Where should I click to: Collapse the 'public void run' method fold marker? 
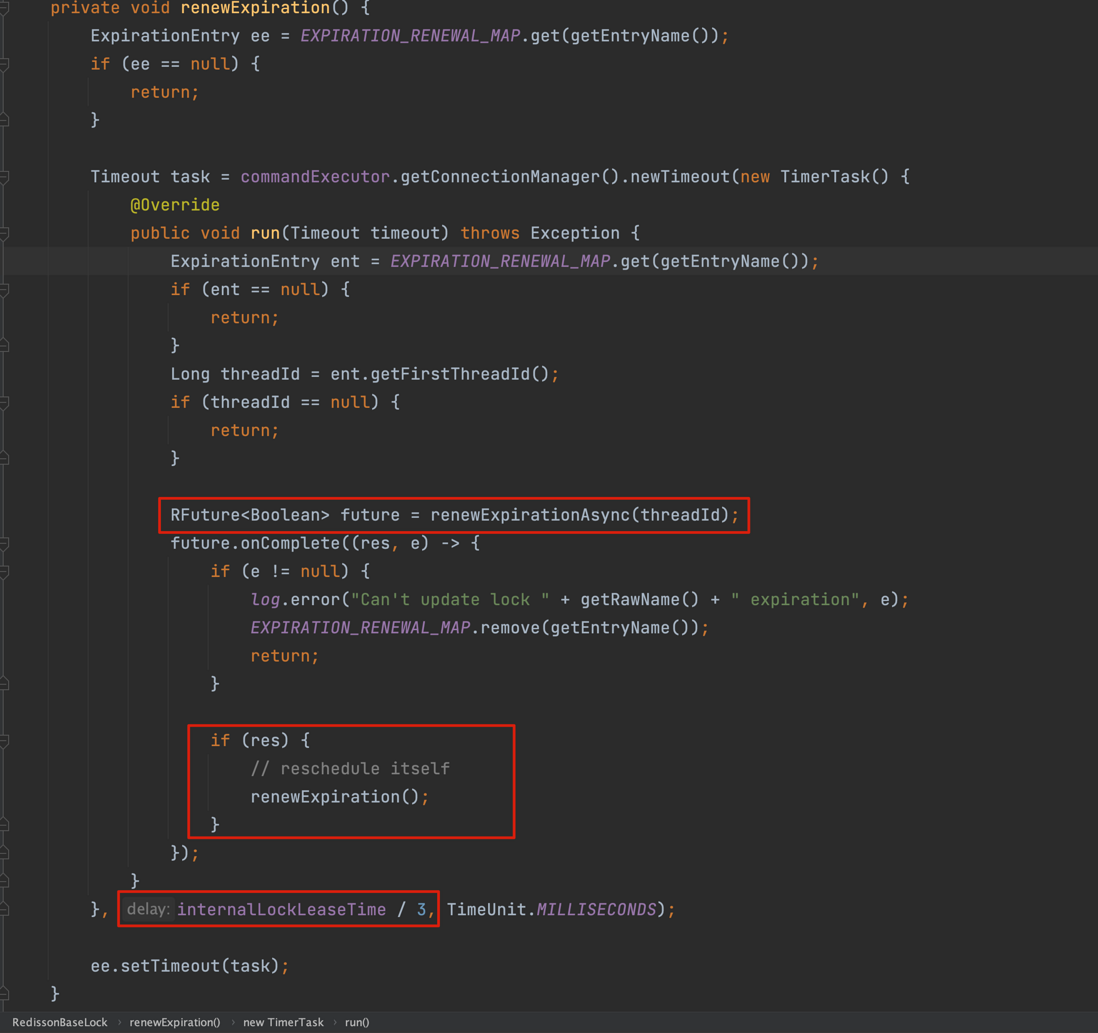4,233
